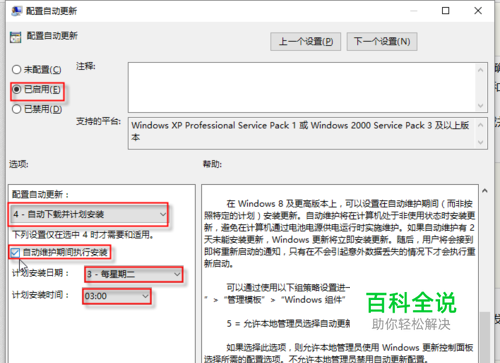
Task: Click inside the 注释 comment text box
Action: [x=302, y=87]
